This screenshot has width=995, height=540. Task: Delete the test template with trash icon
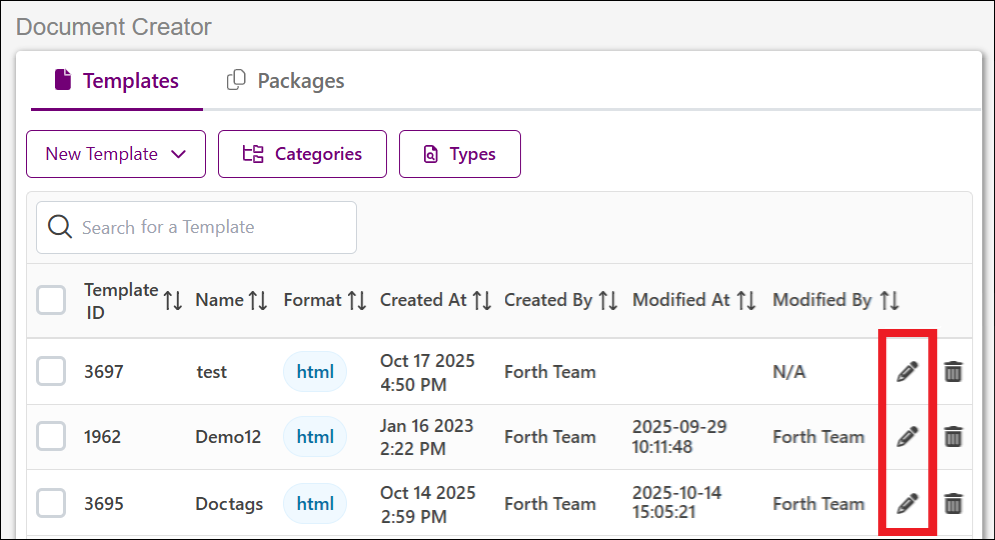[x=953, y=372]
